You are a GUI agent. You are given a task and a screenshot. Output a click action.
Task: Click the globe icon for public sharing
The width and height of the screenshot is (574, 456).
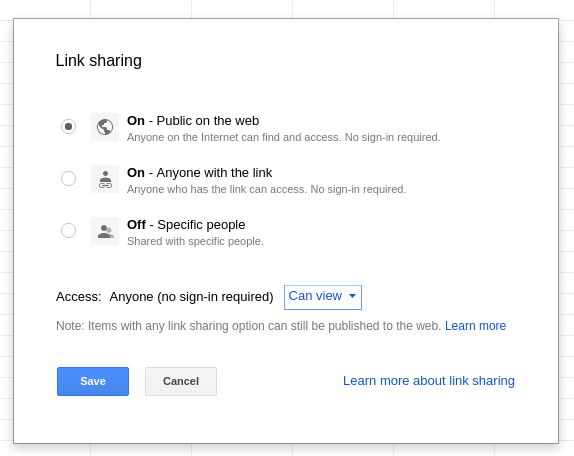(x=105, y=127)
